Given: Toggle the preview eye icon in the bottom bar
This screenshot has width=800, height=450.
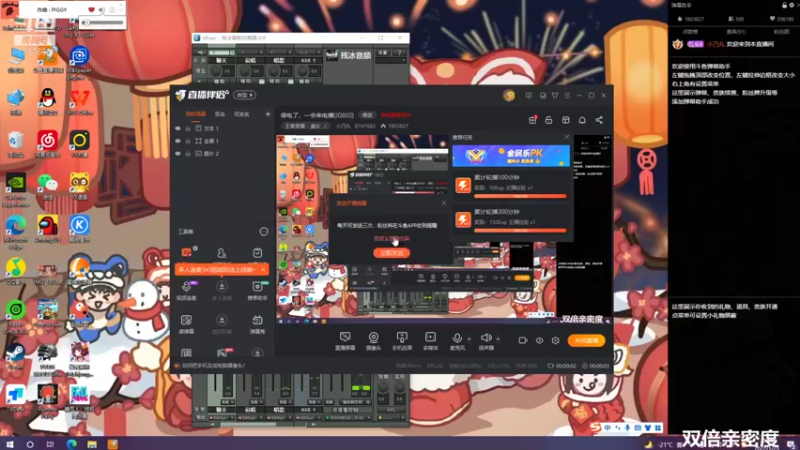Looking at the screenshot, I should pyautogui.click(x=539, y=340).
